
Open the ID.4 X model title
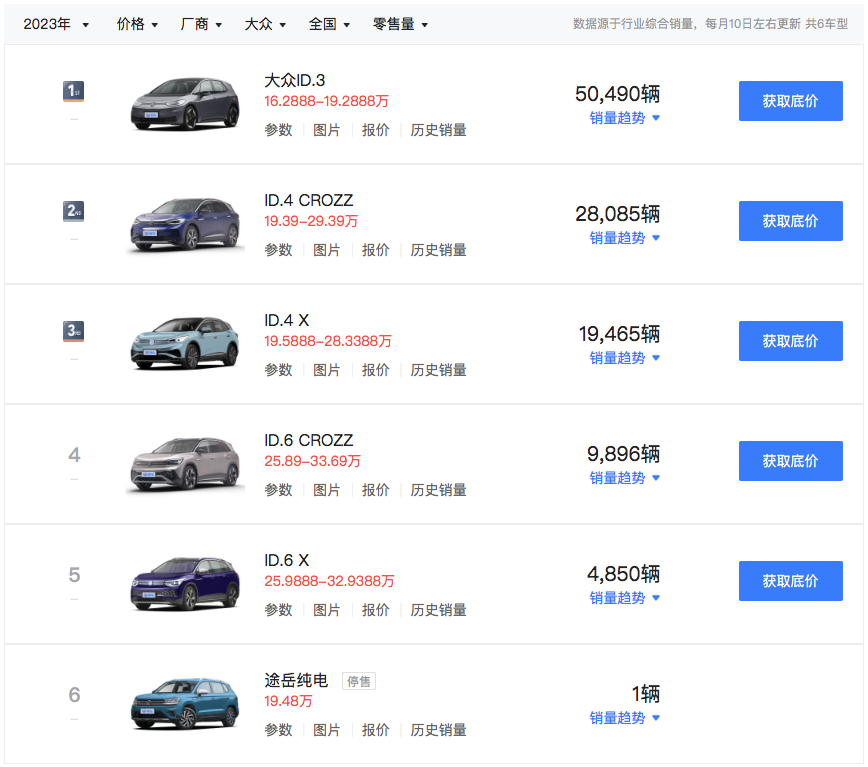(286, 320)
